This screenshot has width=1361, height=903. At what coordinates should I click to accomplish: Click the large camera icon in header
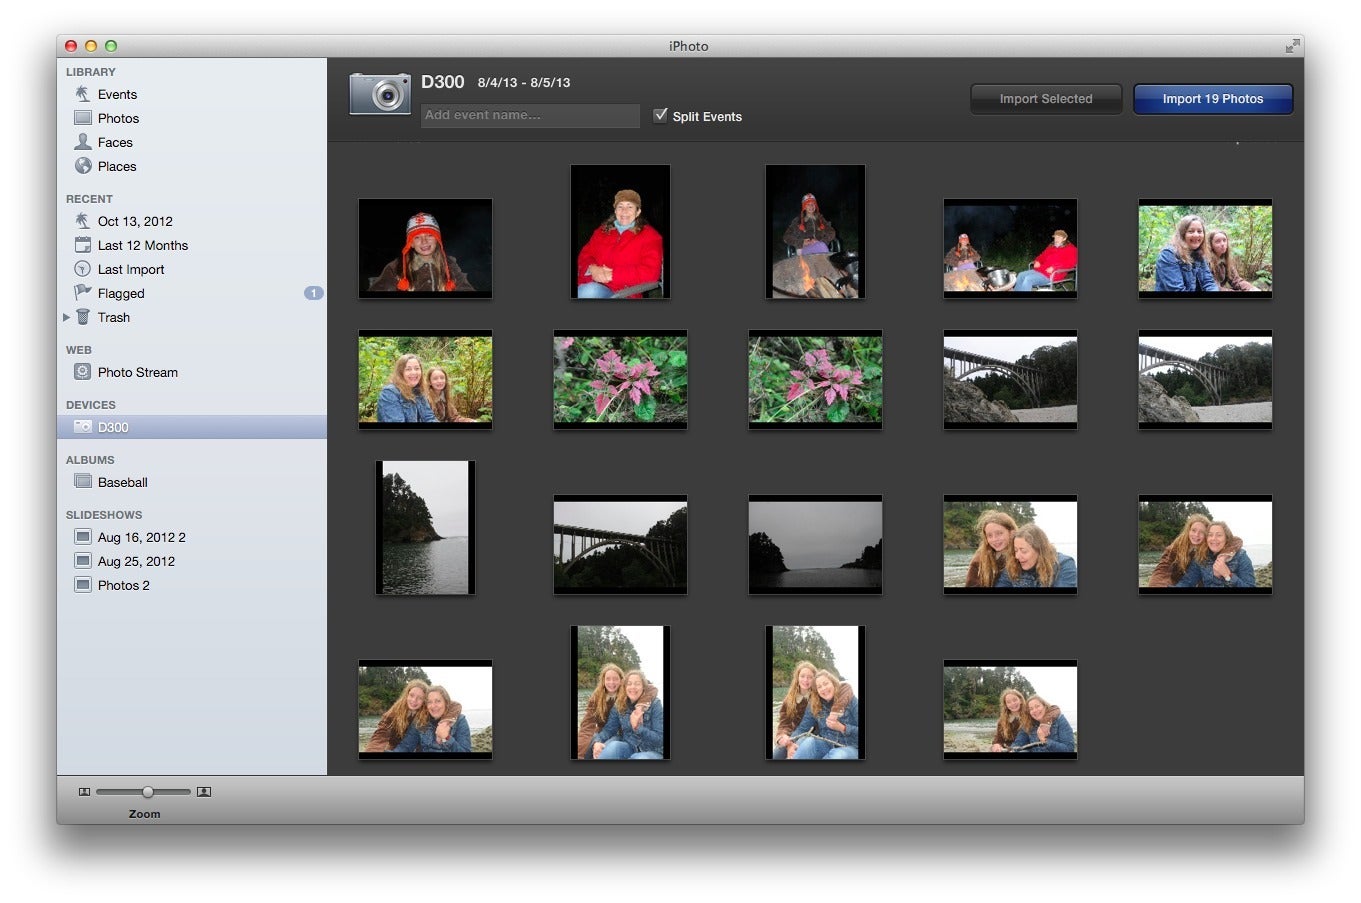coord(380,95)
